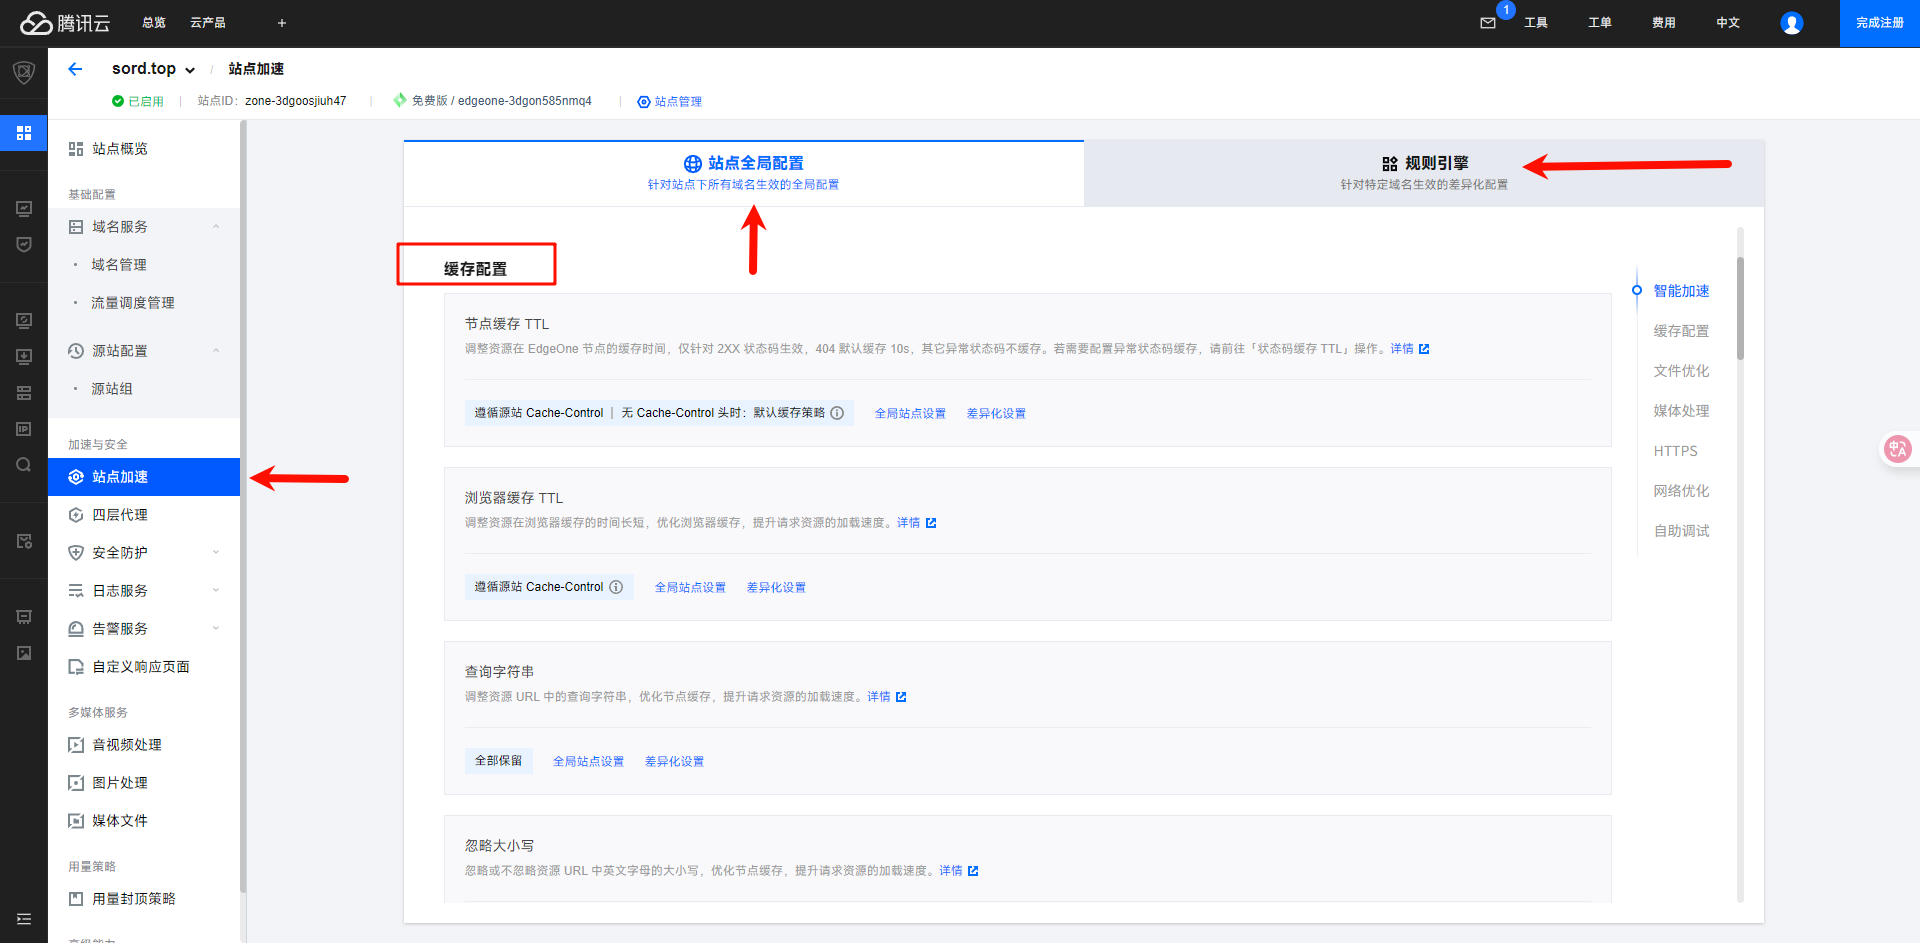1920x943 pixels.
Task: Click the back arrow next to sord.top
Action: pyautogui.click(x=75, y=69)
